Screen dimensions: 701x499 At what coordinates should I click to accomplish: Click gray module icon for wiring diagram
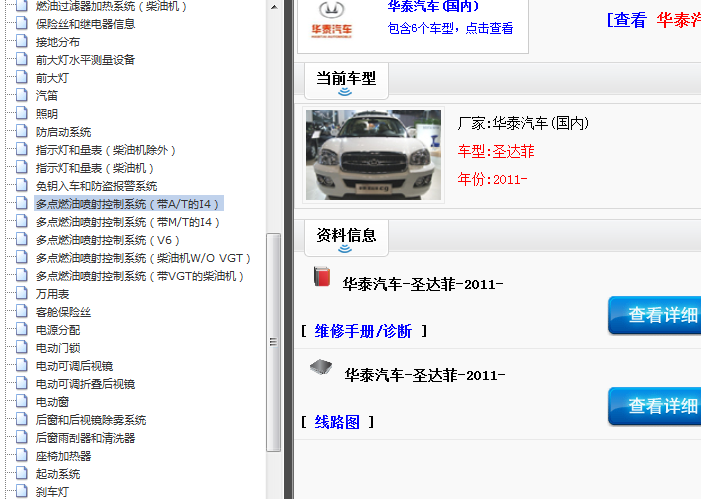(321, 367)
